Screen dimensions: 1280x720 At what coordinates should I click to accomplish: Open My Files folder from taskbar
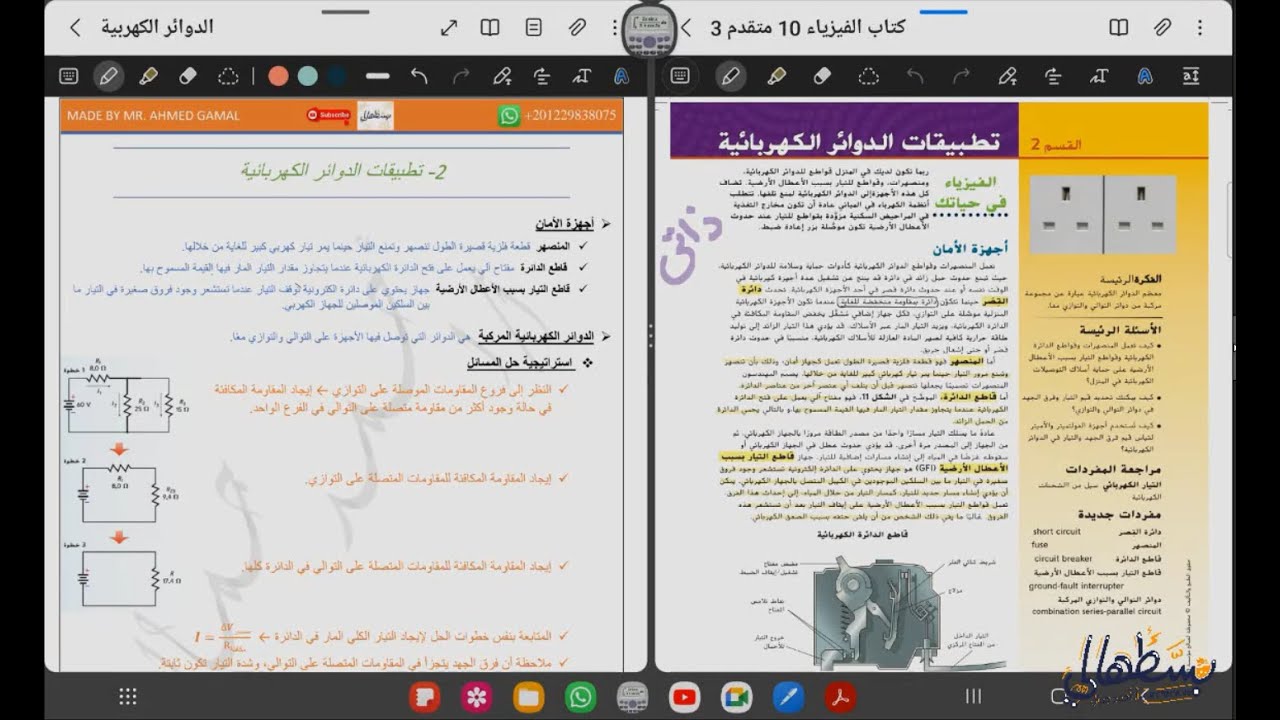[x=528, y=697]
